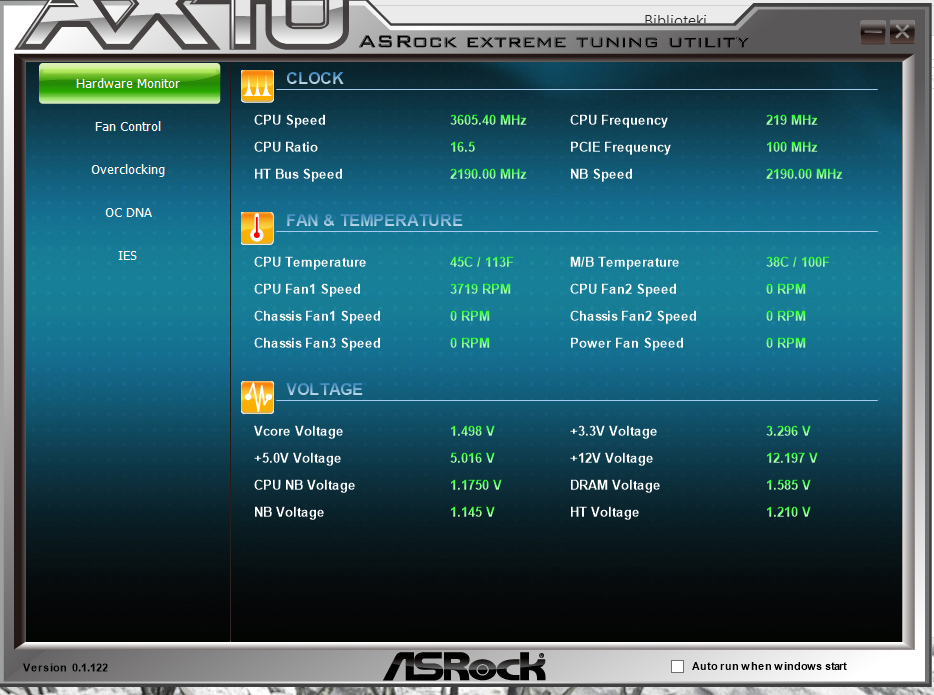This screenshot has width=934, height=695.
Task: Click the Chassis Fan2 Speed value
Action: tap(786, 316)
